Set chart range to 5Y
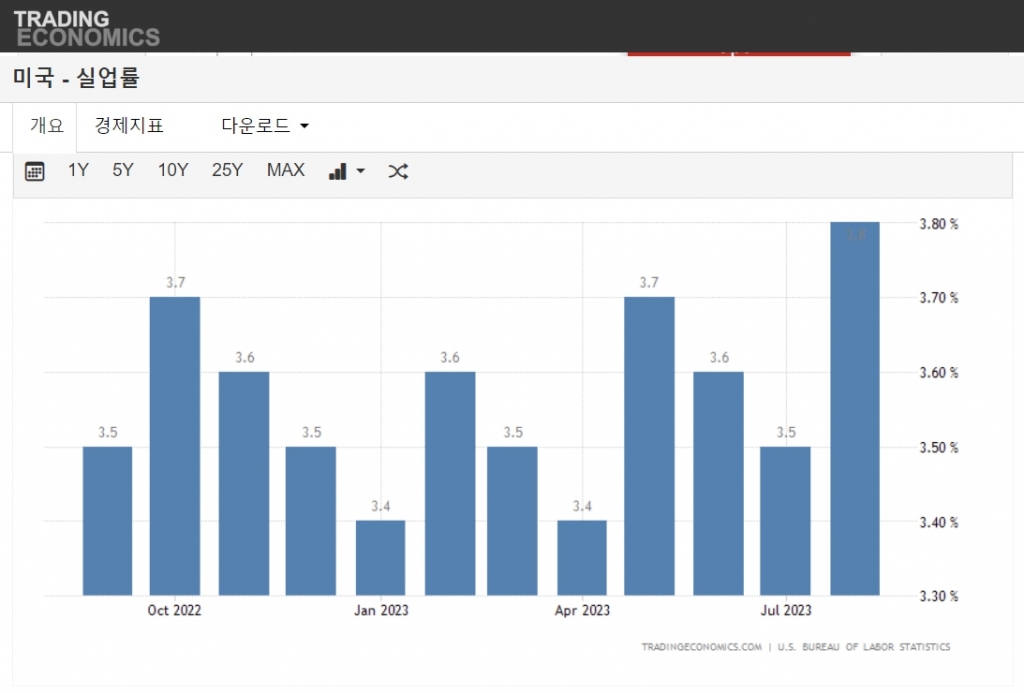Screen dimensions: 1024x693 click(x=123, y=170)
